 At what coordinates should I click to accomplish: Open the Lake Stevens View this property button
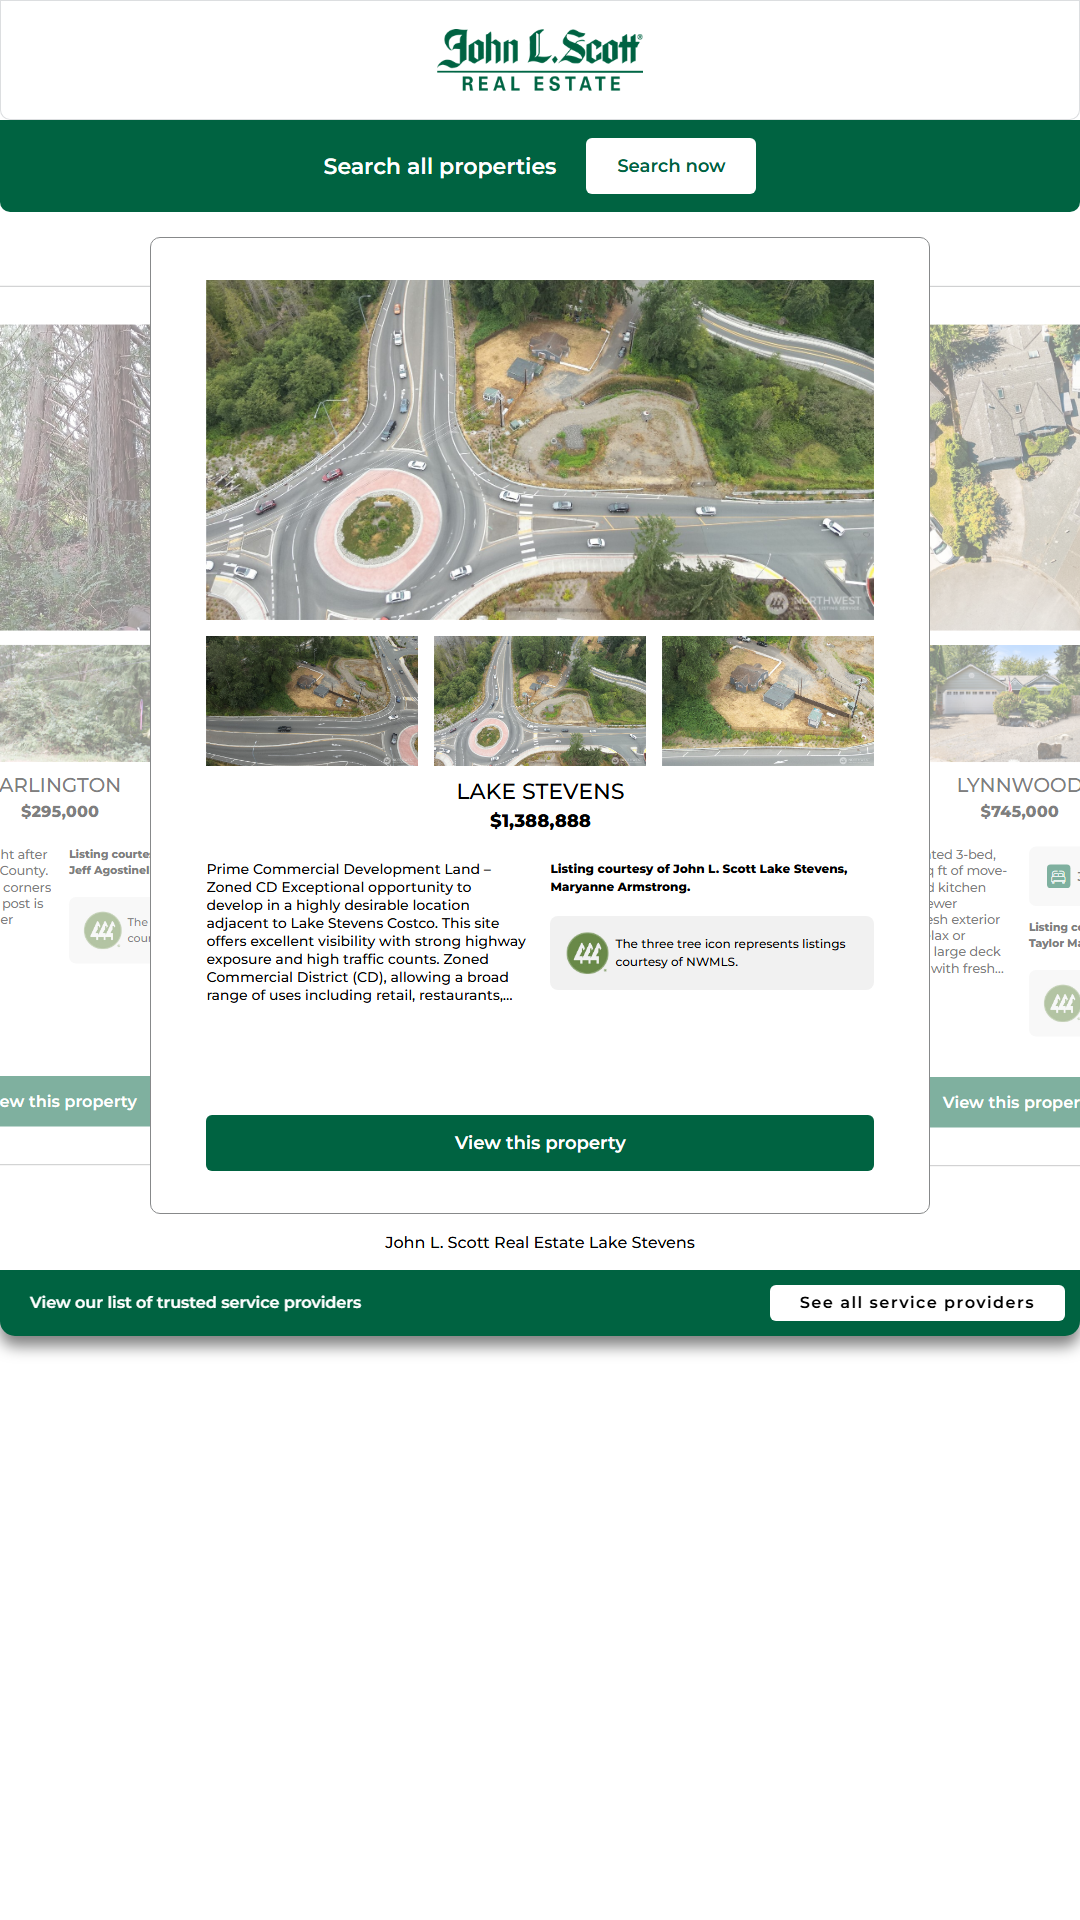[540, 1143]
